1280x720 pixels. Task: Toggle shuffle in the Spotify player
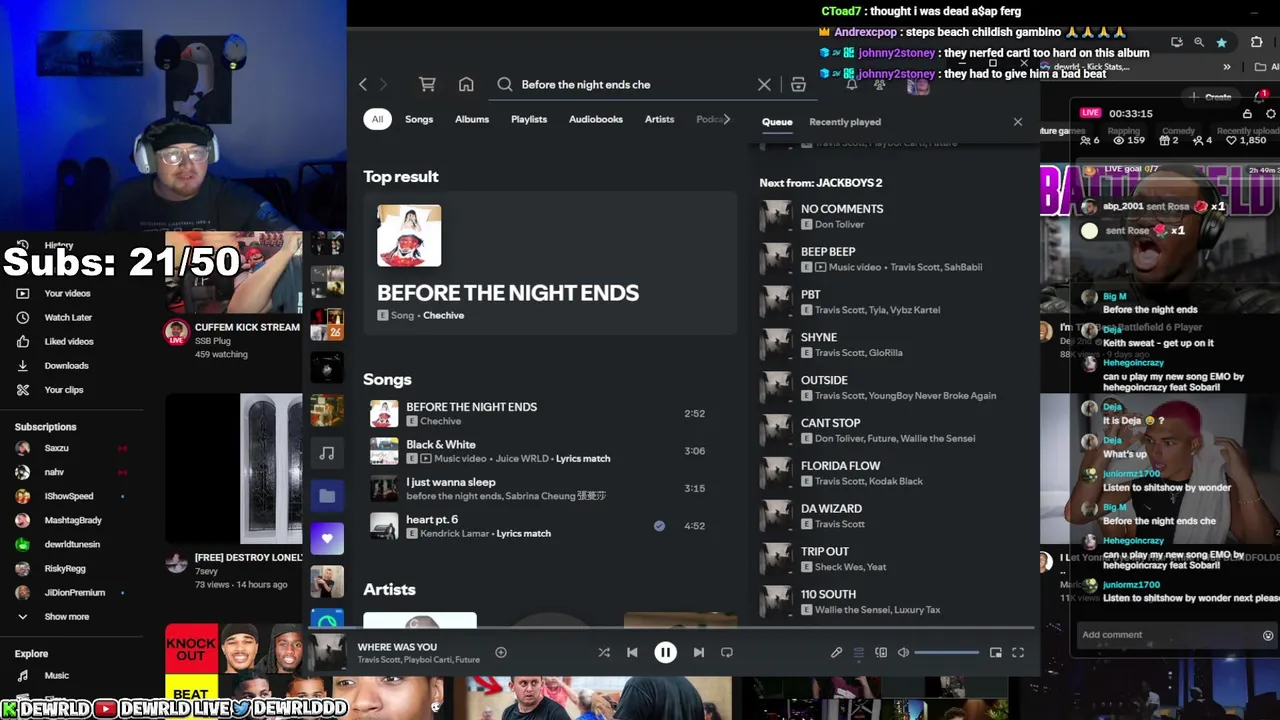604,653
